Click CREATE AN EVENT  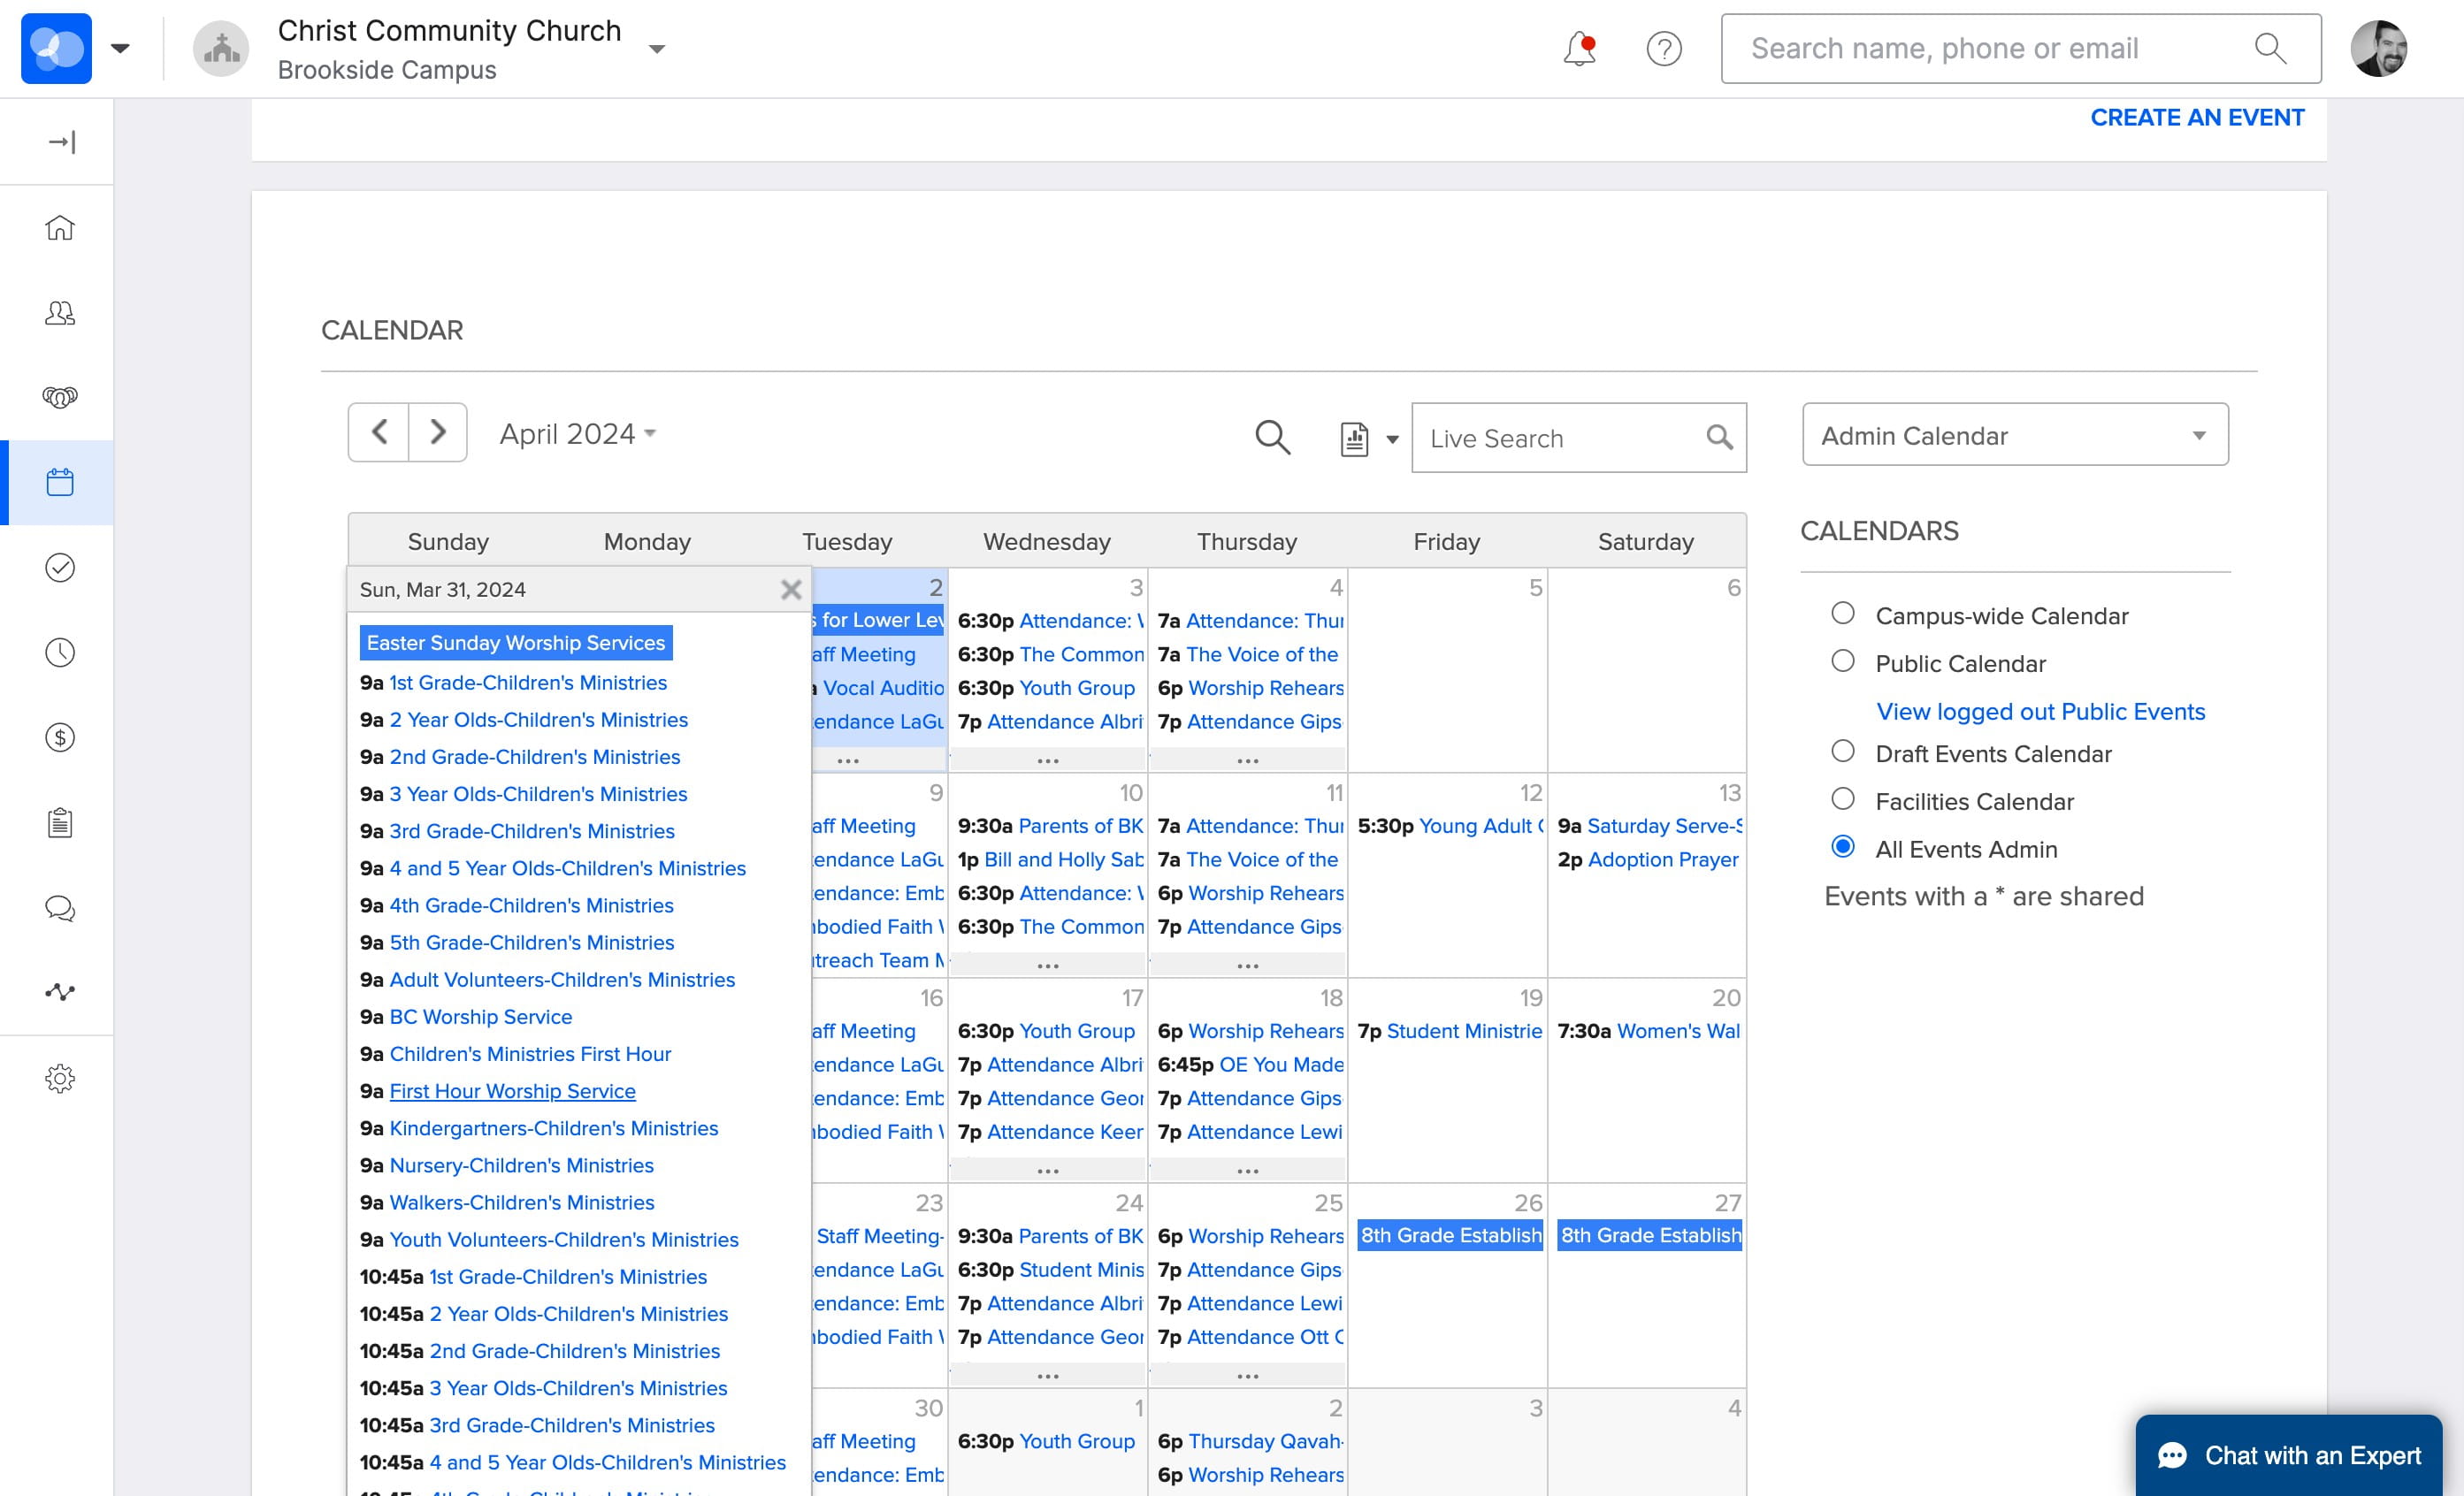tap(2197, 118)
